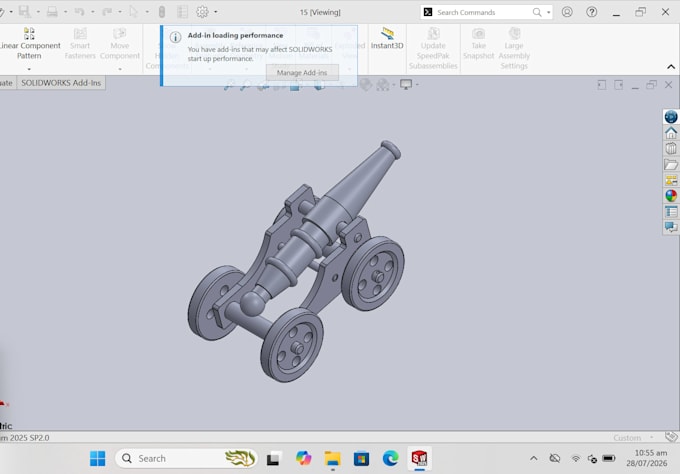The width and height of the screenshot is (680, 474).
Task: Open the 3DEXPERIENCE task pane tab
Action: coord(671,117)
